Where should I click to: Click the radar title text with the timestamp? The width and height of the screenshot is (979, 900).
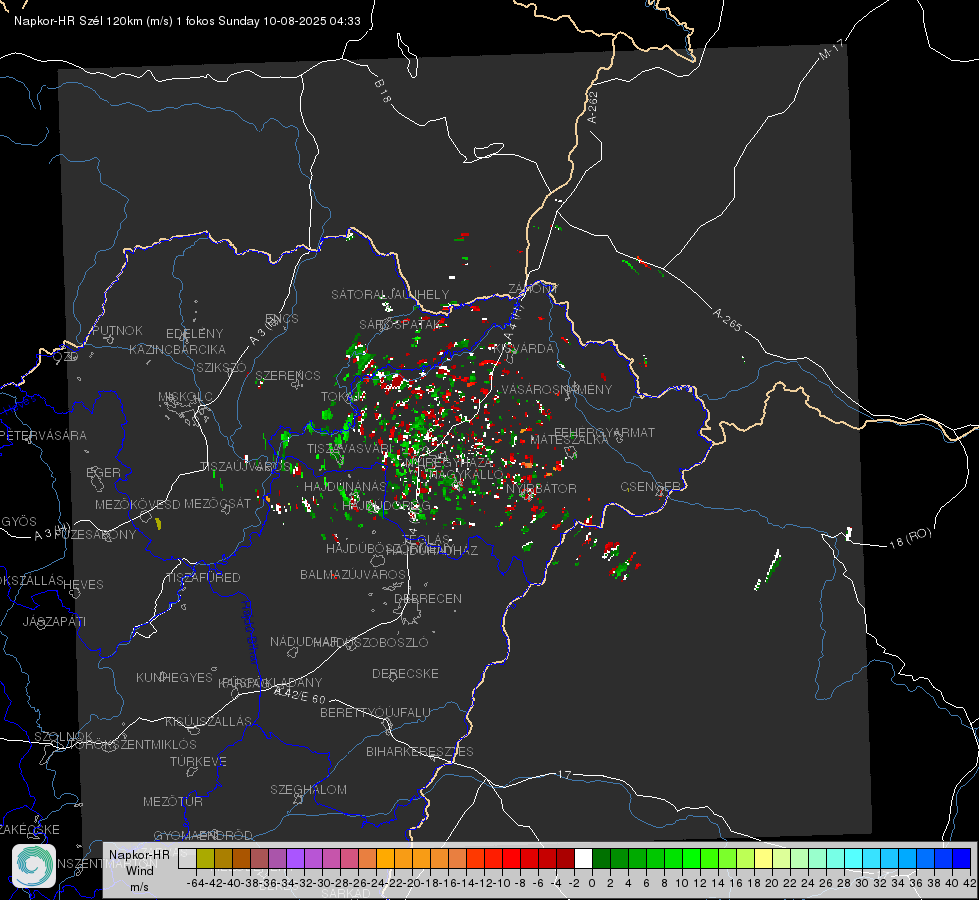(187, 21)
